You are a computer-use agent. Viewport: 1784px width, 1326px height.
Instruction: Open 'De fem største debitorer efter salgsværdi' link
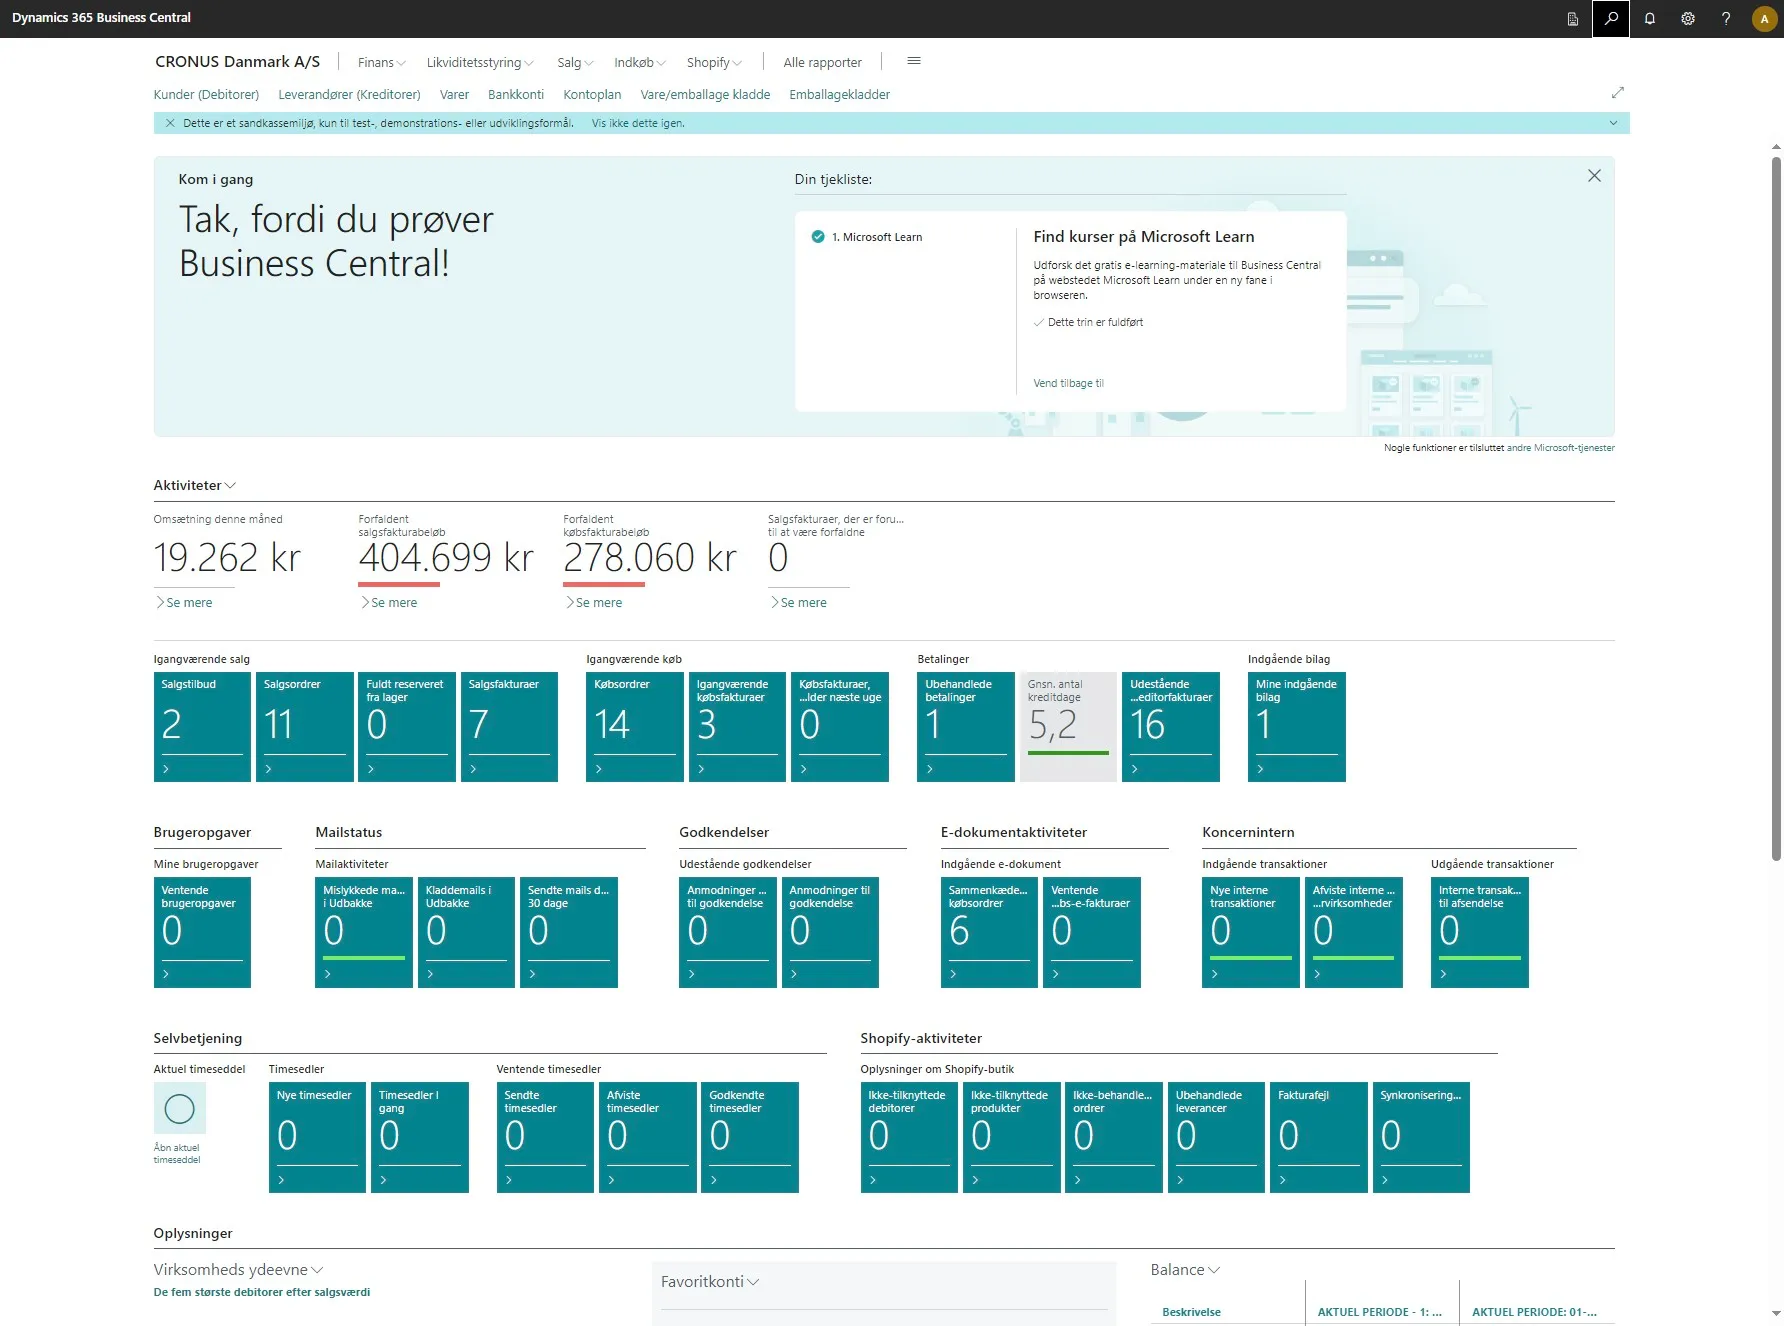click(x=261, y=1292)
